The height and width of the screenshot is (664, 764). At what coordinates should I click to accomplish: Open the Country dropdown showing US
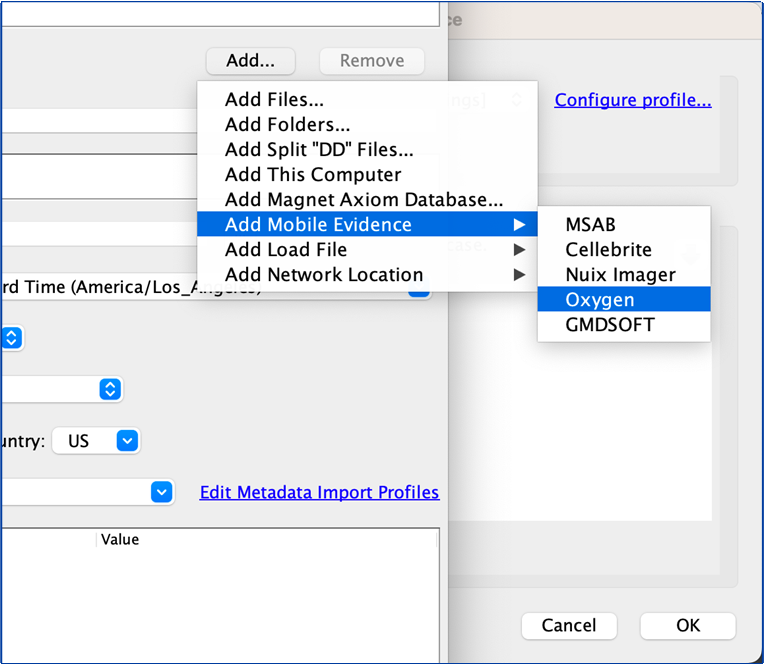click(96, 441)
